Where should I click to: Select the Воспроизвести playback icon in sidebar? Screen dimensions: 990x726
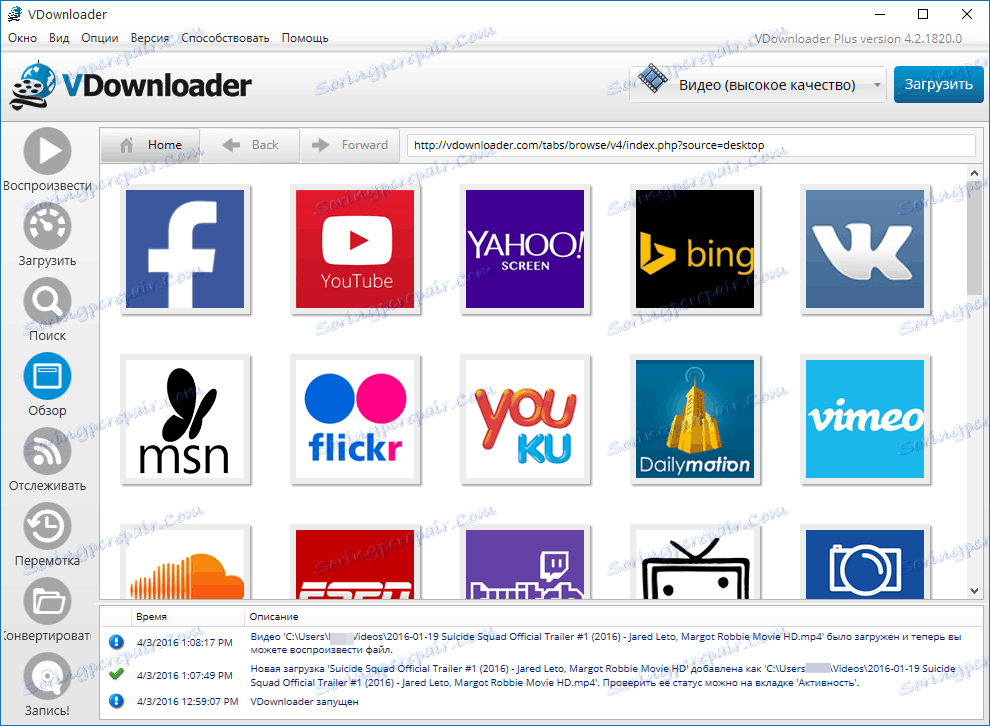(x=47, y=152)
